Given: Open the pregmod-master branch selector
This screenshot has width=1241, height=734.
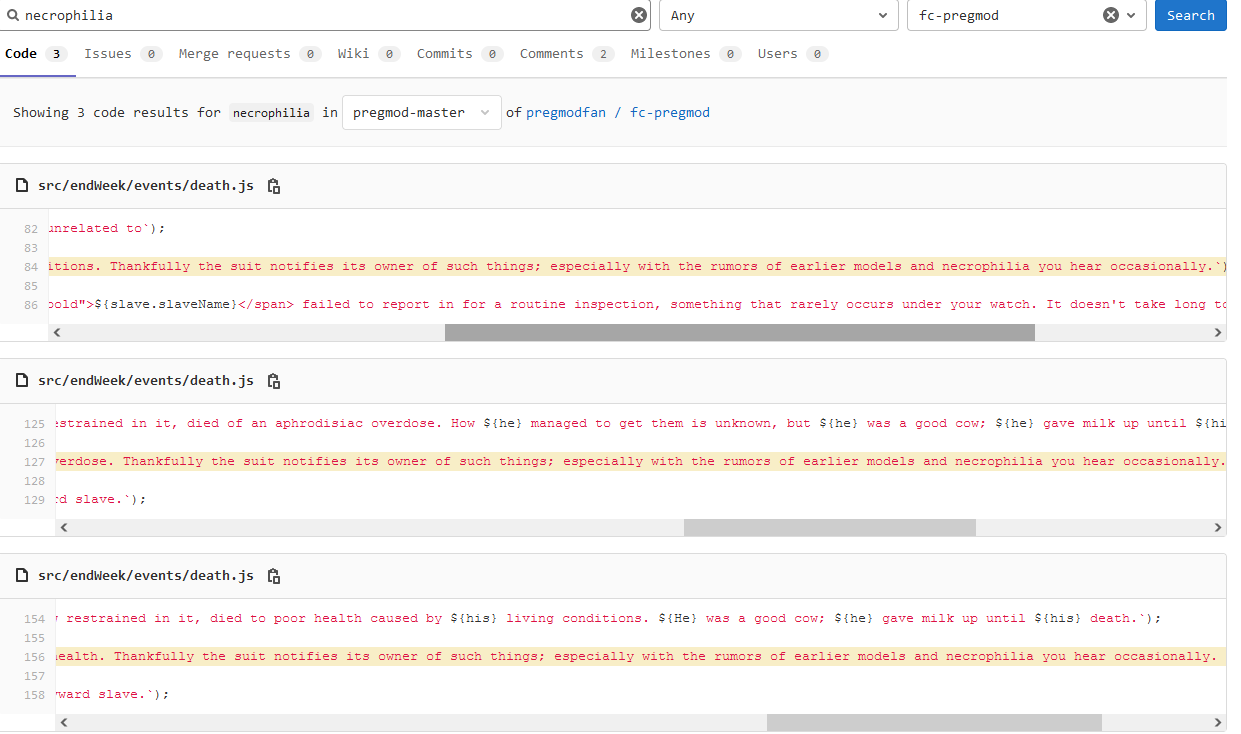Looking at the screenshot, I should point(421,113).
